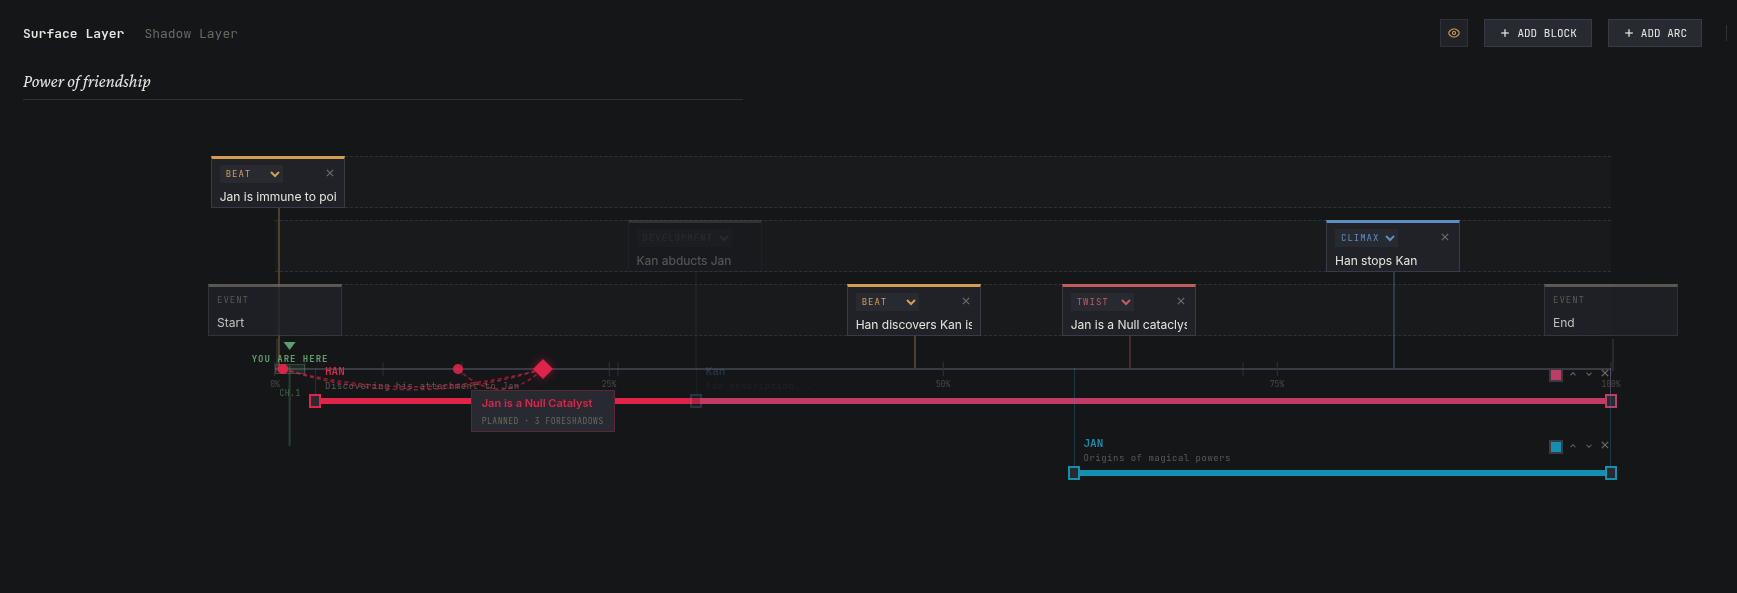Switch to the Shadow Layer tab
The image size is (1737, 593).
[x=191, y=34]
